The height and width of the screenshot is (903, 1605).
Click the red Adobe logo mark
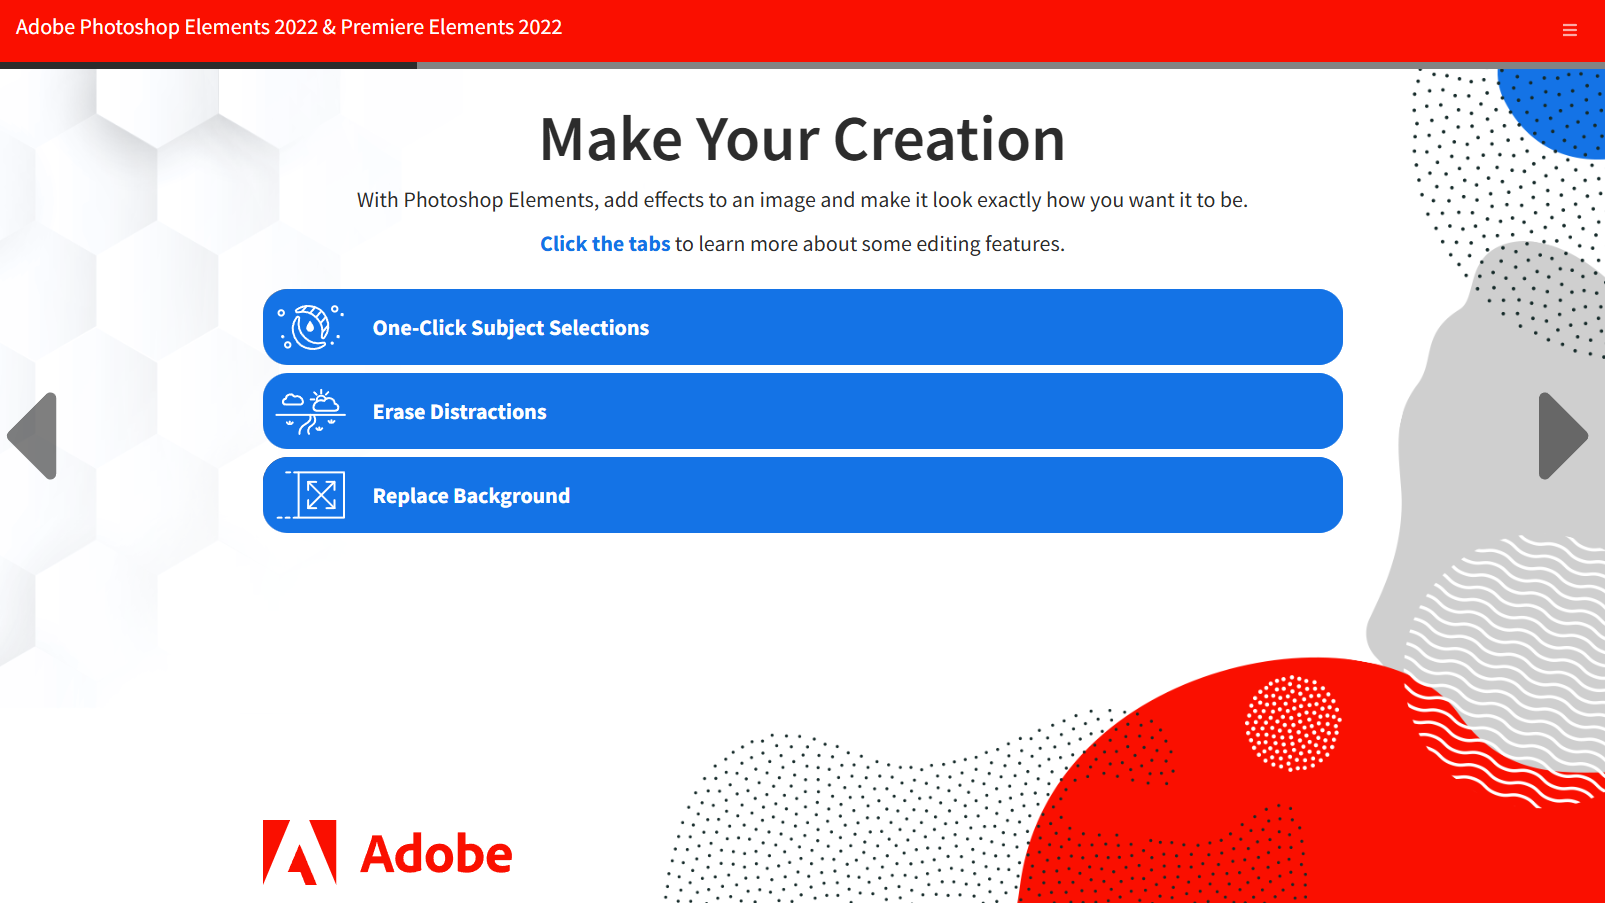[299, 853]
